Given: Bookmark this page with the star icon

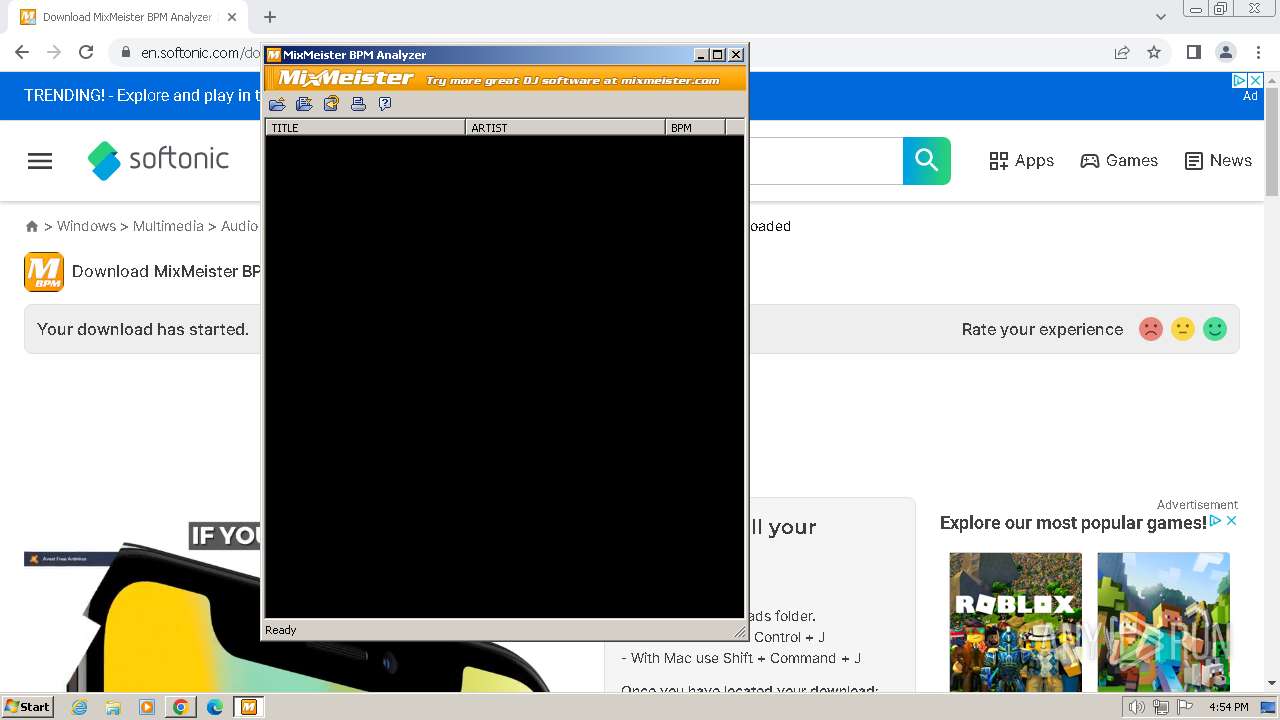Looking at the screenshot, I should coord(1154,52).
